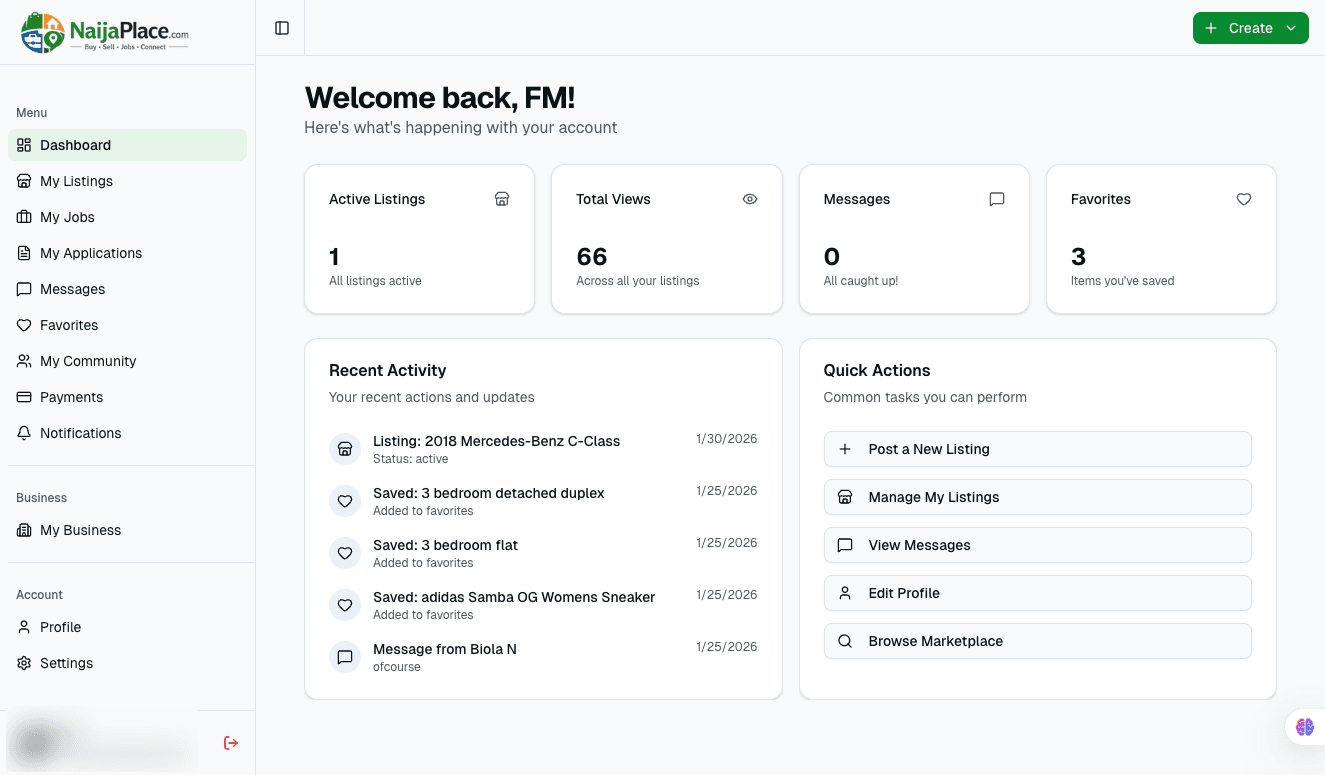This screenshot has width=1325, height=775.
Task: Click the heart icon on Favorites card
Action: pos(1244,199)
